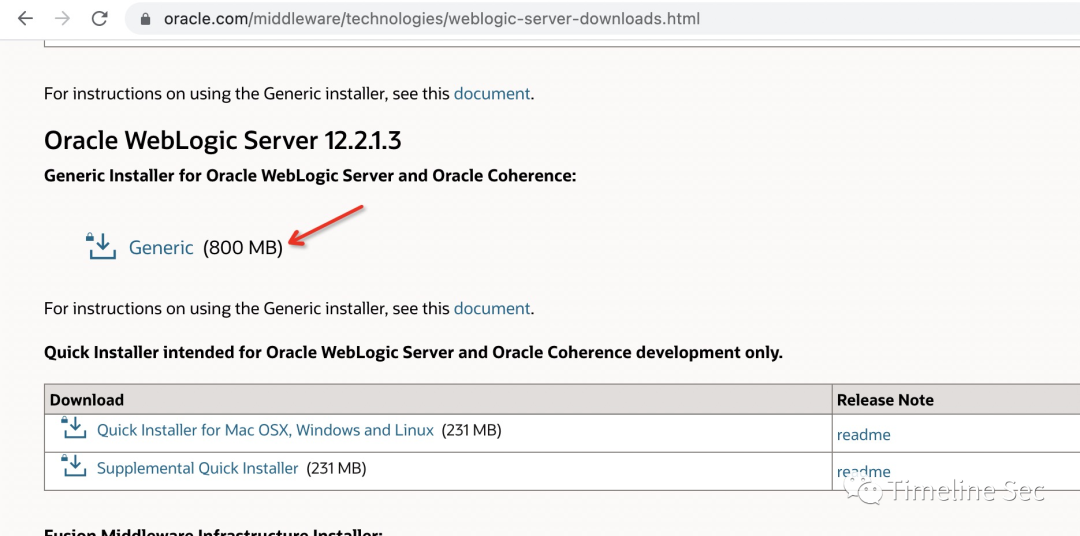This screenshot has height=536, width=1080.
Task: Select the (231 MB) text beside Quick Installer for Mac OSX
Action: [471, 431]
